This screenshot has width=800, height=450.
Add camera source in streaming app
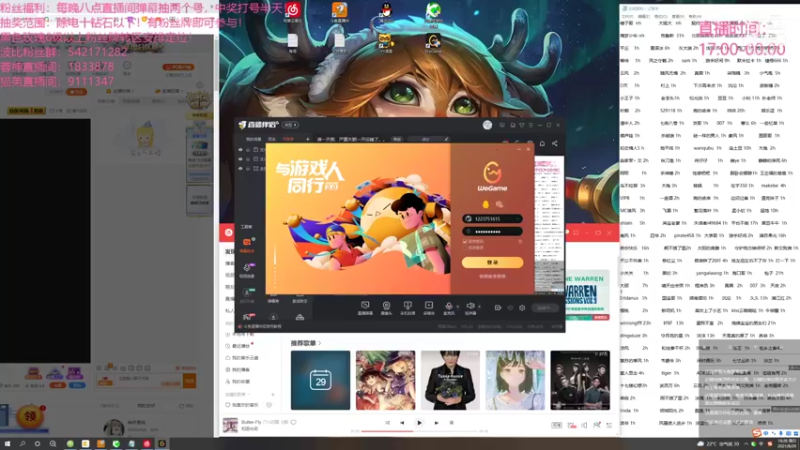[x=386, y=306]
